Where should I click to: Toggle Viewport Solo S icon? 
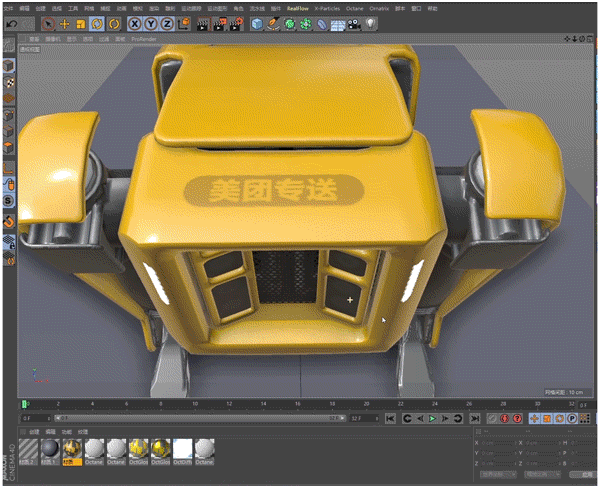click(9, 200)
